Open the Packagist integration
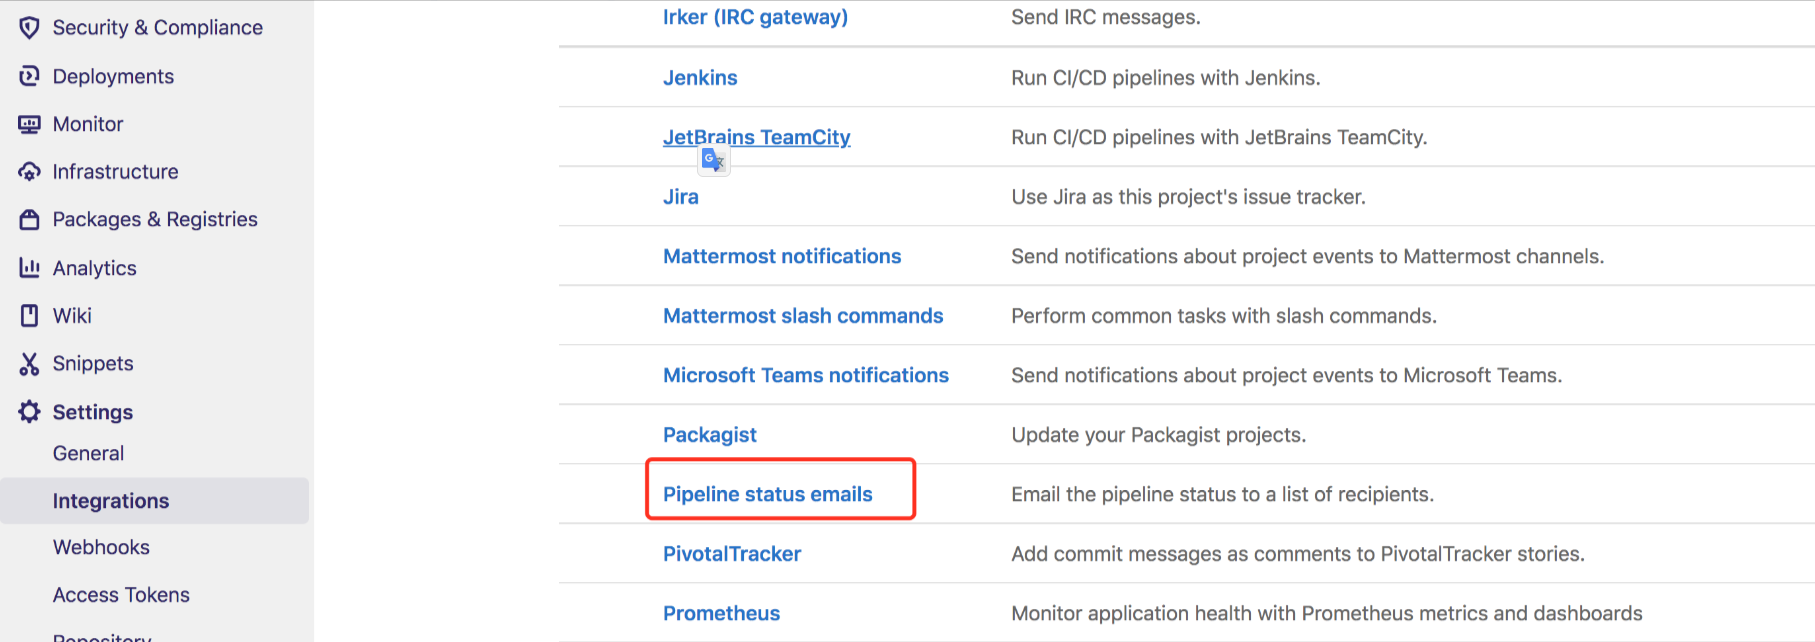 point(710,435)
